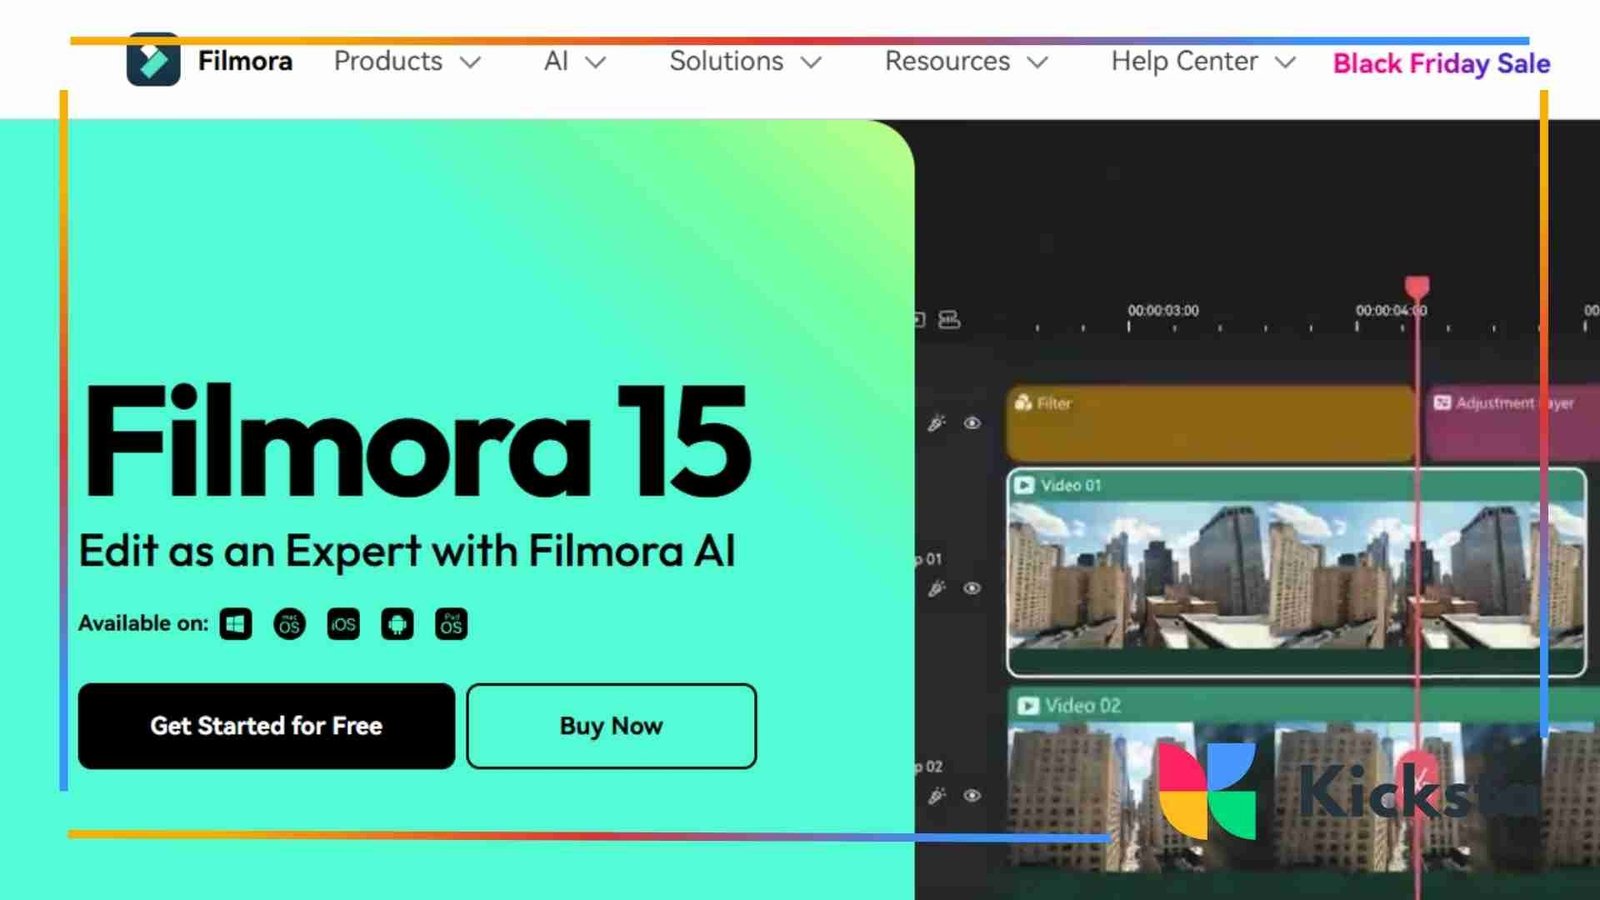1600x900 pixels.
Task: Select the Windows platform icon
Action: [x=236, y=624]
